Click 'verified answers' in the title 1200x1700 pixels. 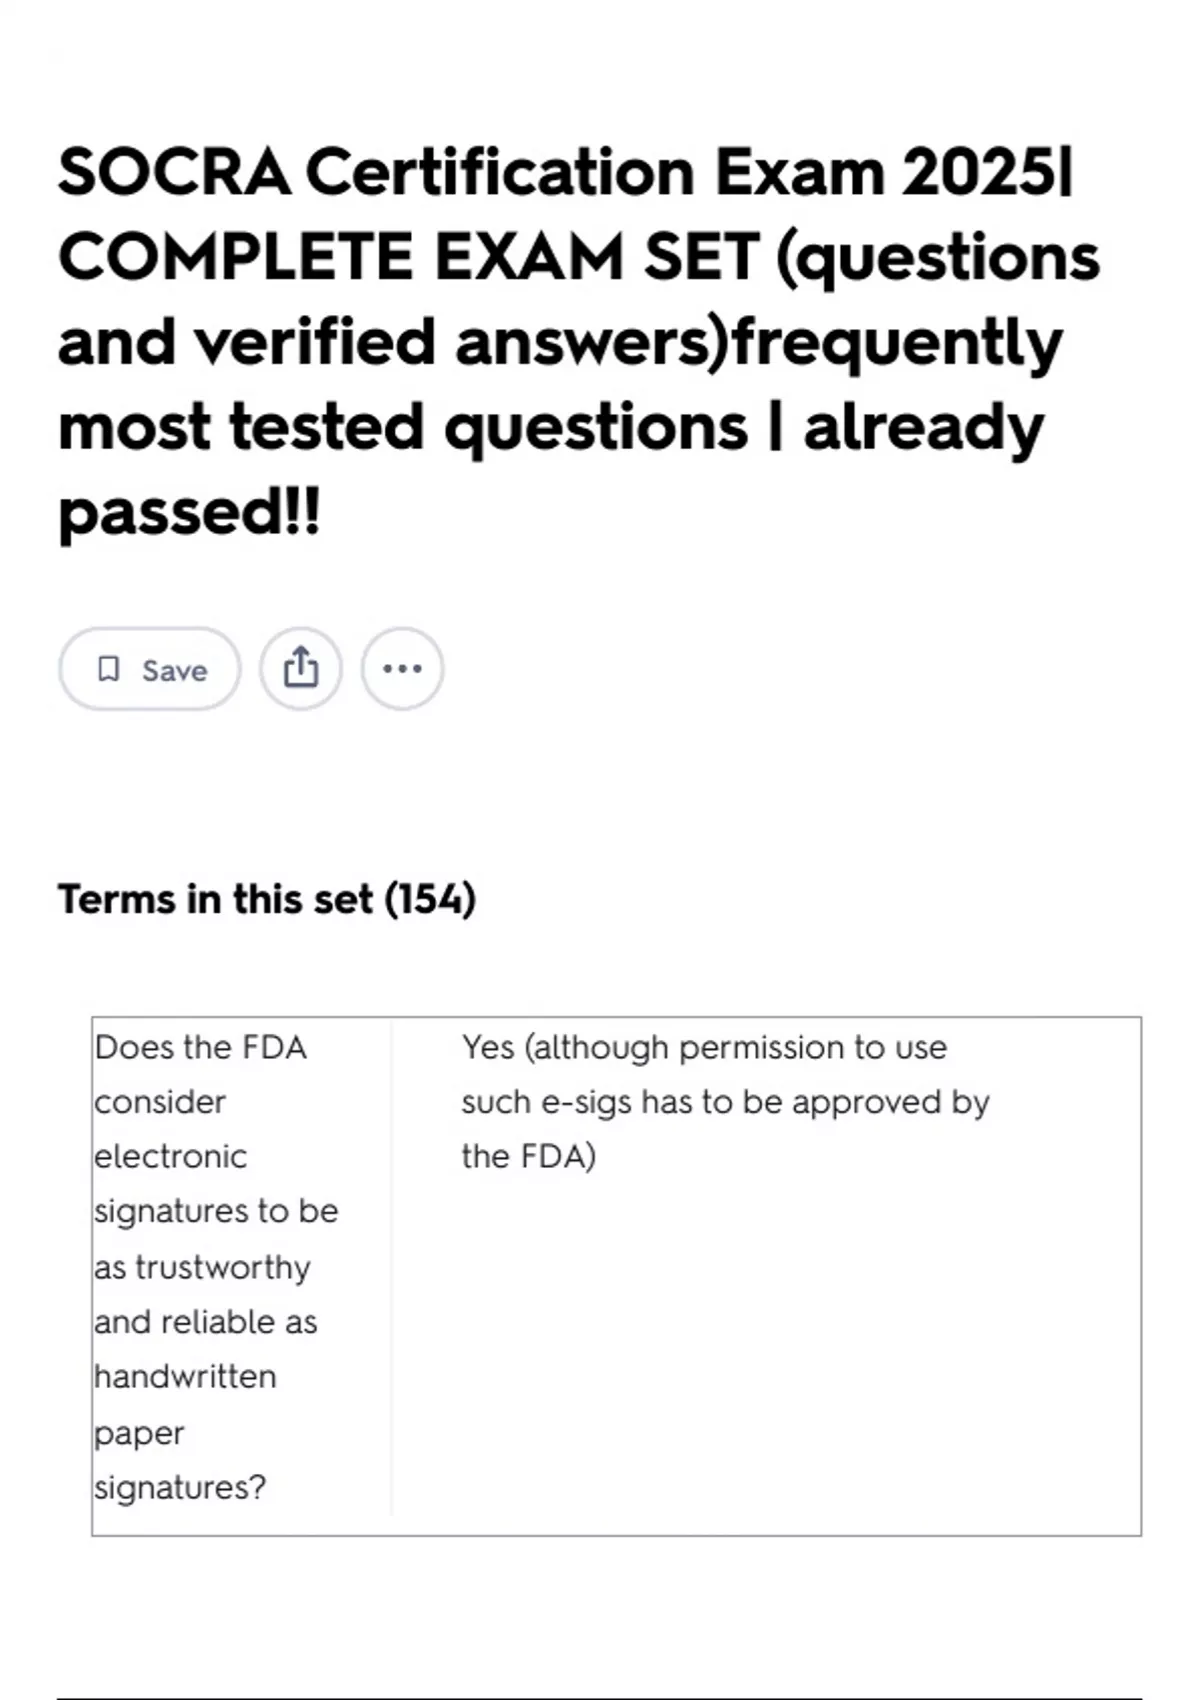pos(457,342)
